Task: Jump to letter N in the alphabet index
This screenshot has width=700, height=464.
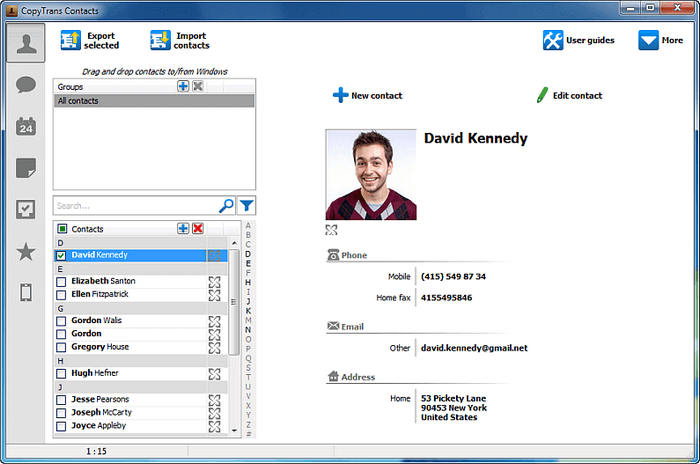Action: point(248,330)
